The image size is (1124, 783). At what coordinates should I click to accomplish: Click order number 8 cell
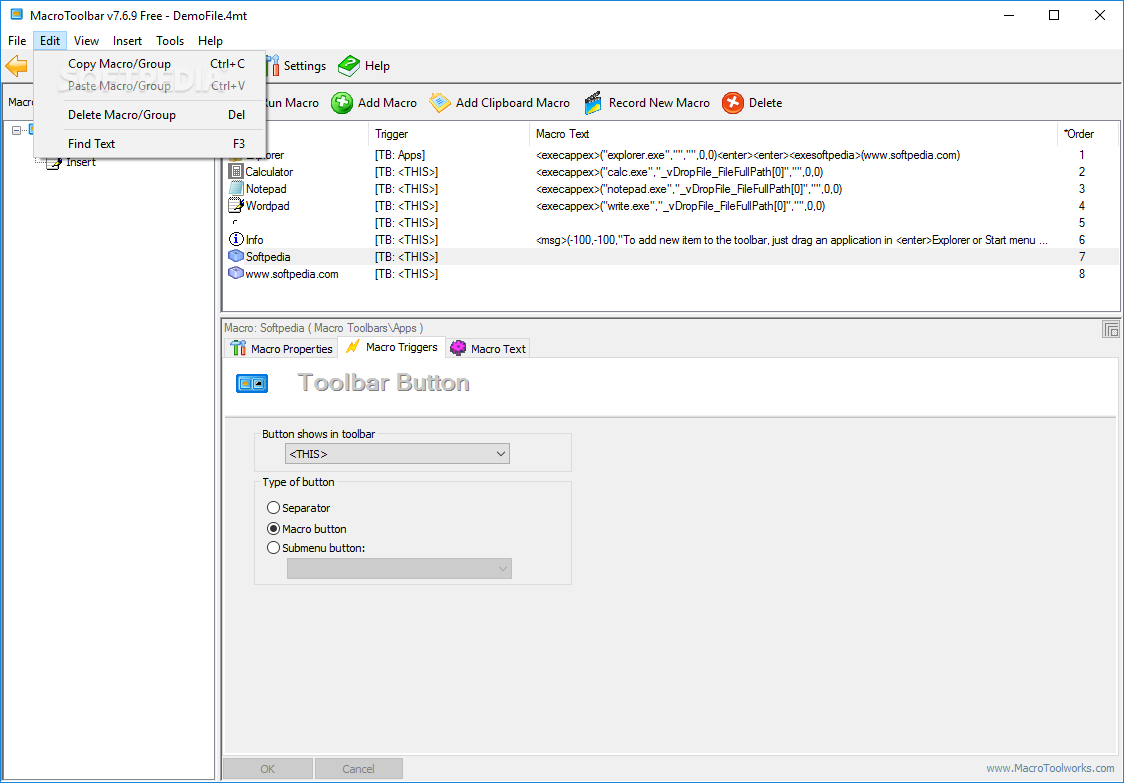click(1082, 274)
